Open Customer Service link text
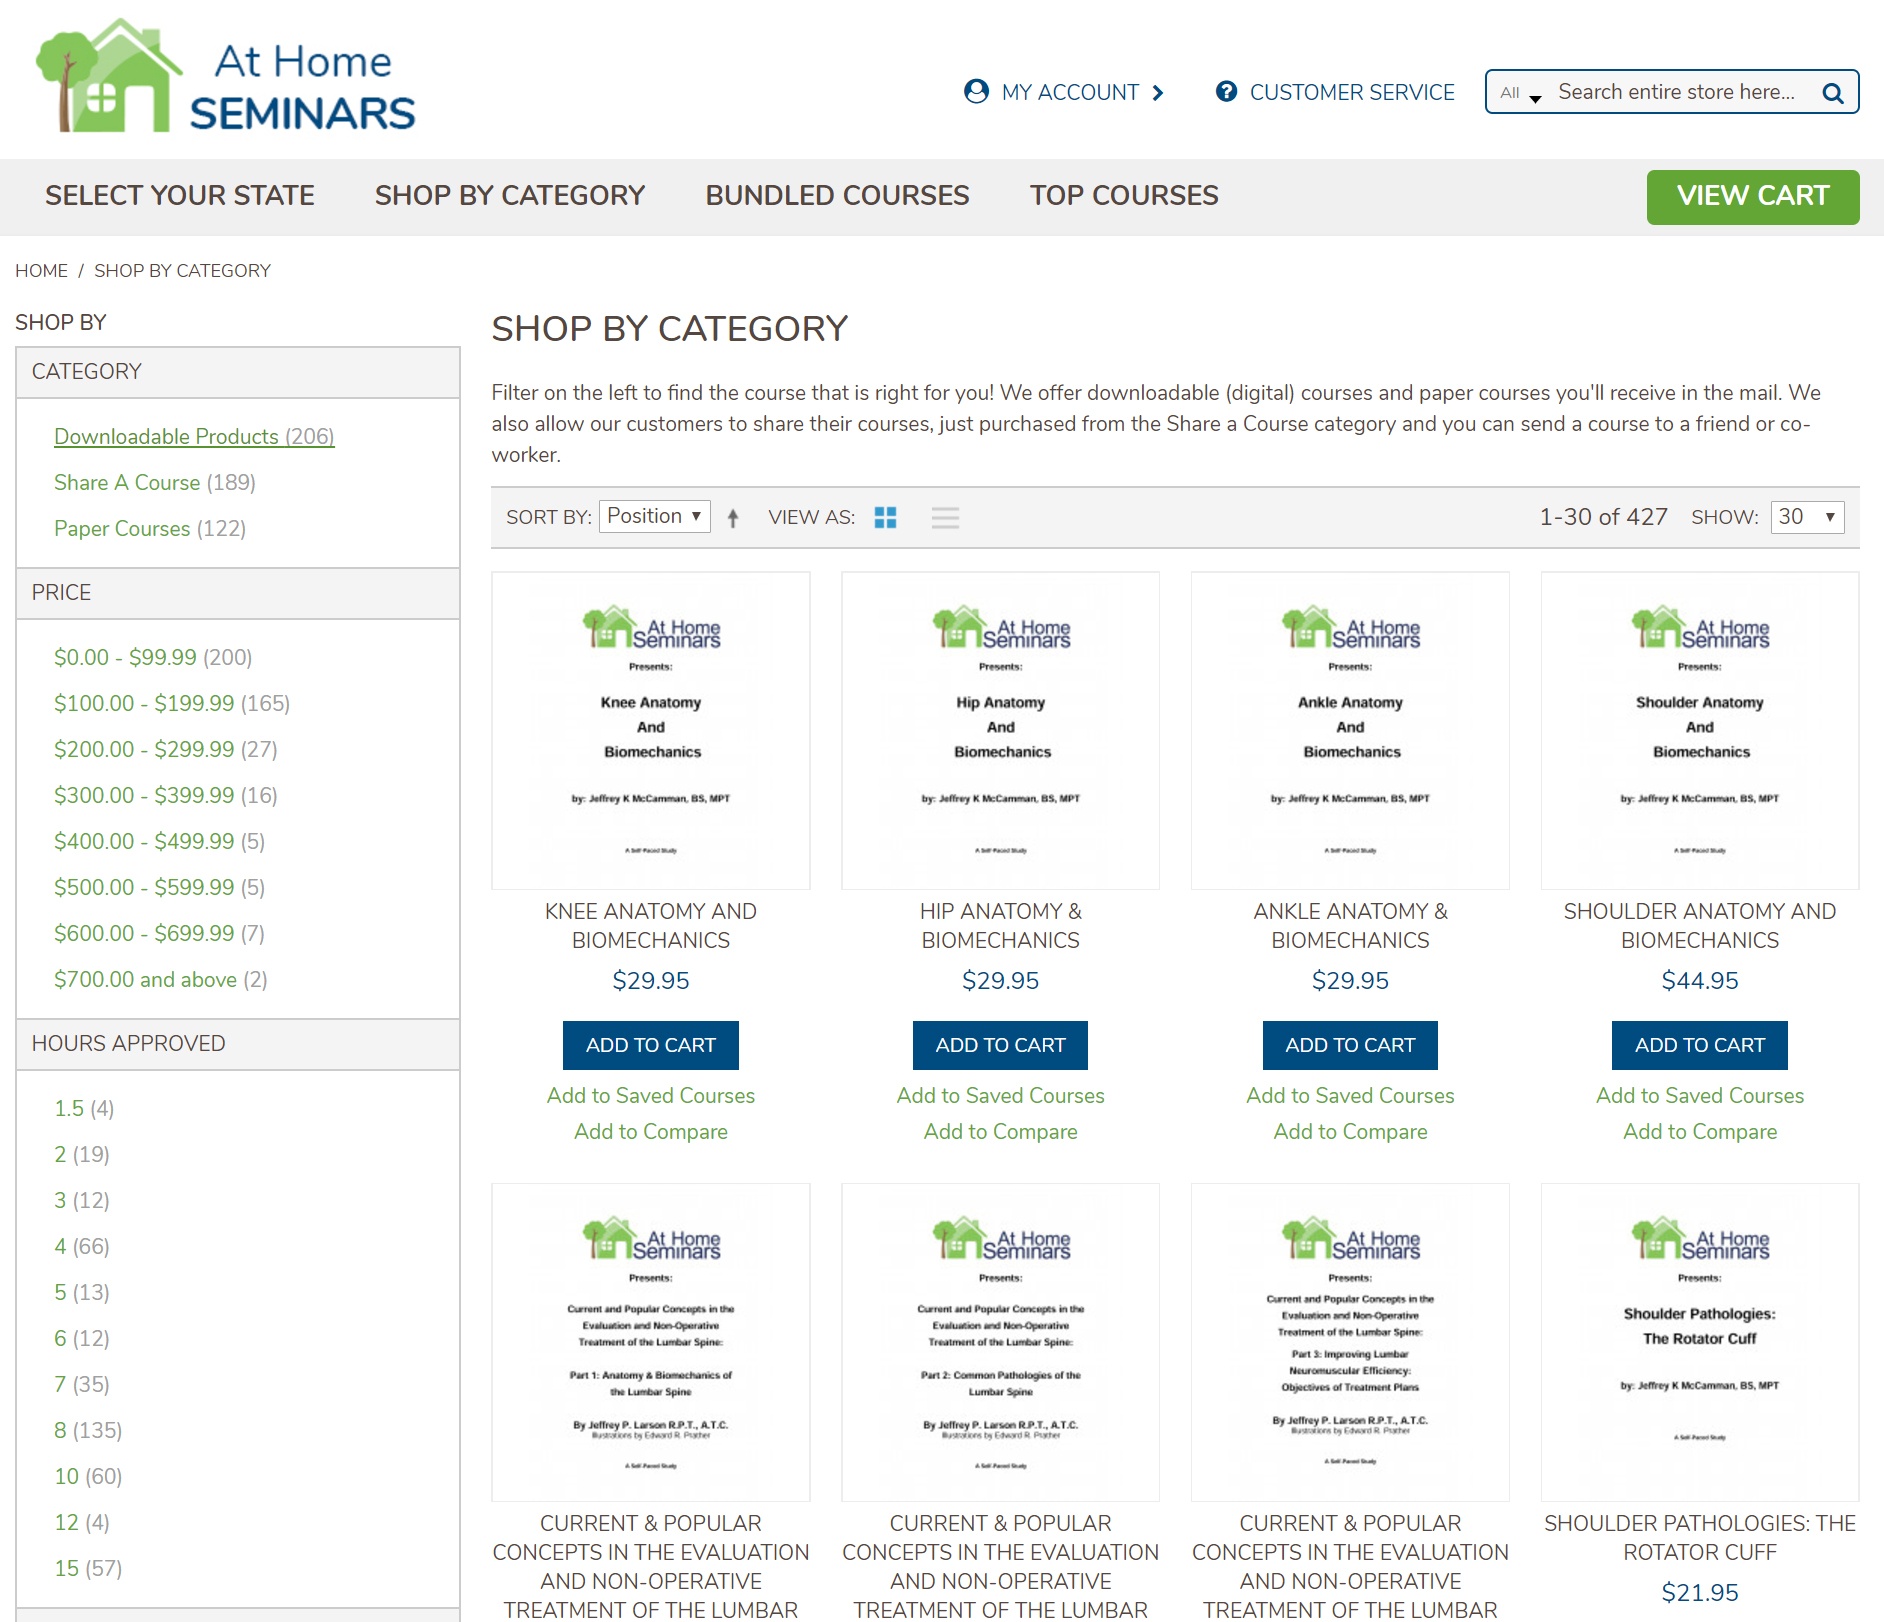The height and width of the screenshot is (1622, 1884). point(1352,92)
